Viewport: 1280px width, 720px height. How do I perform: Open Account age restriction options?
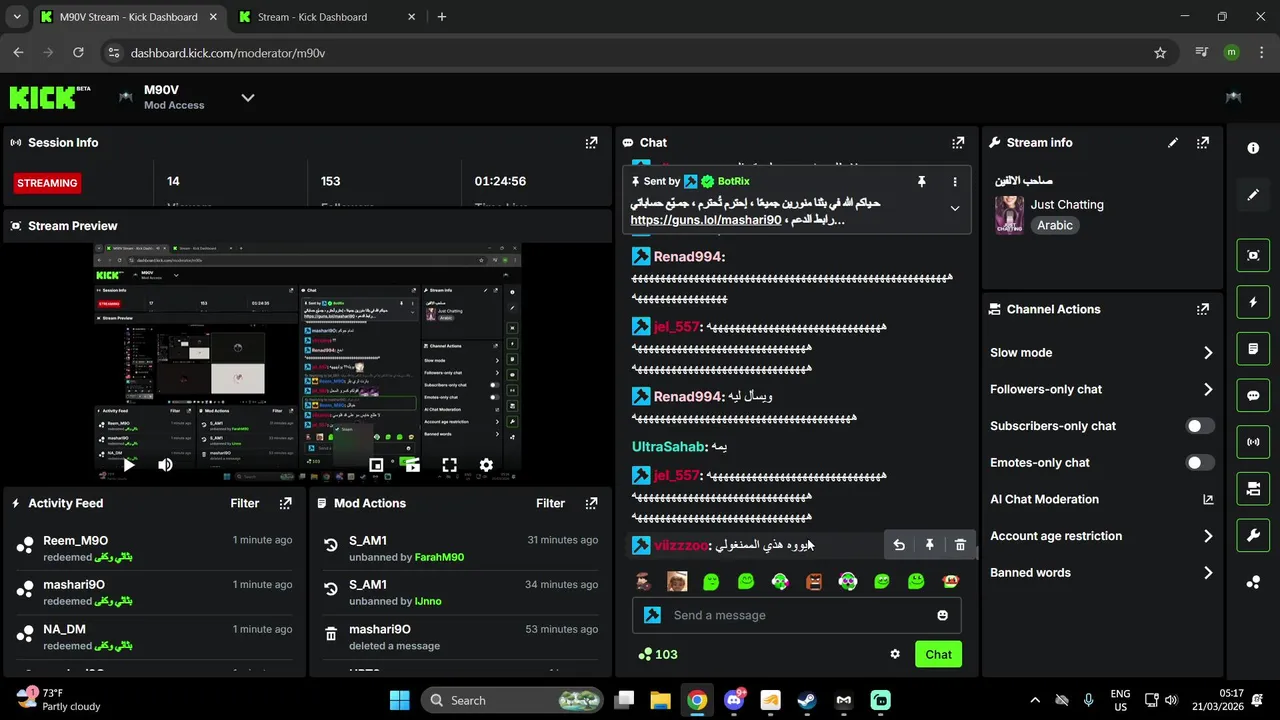tap(1101, 536)
